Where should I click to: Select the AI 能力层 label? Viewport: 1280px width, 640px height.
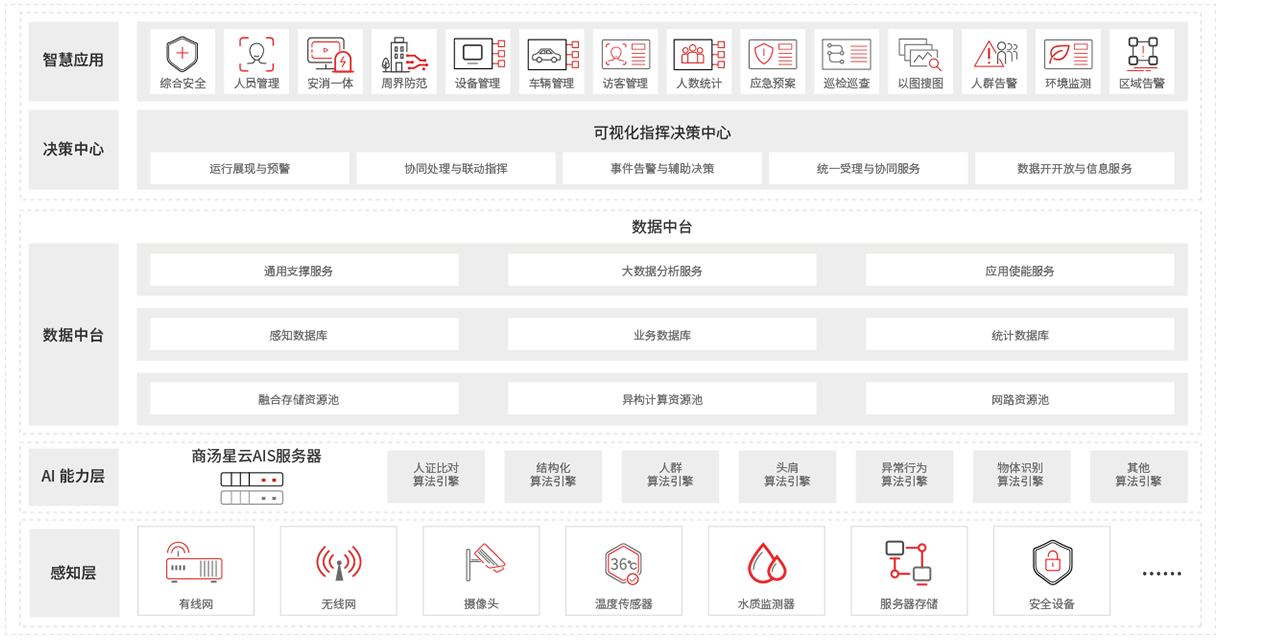click(73, 476)
